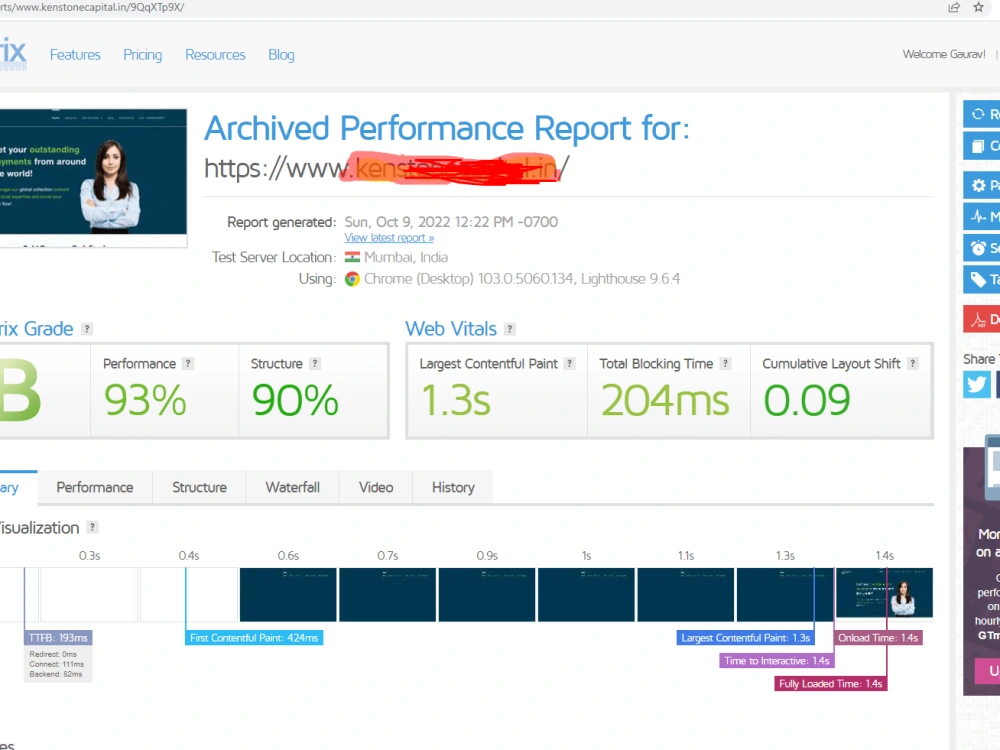Click Largest Contentful Paint 1.3s marker label

746,638
